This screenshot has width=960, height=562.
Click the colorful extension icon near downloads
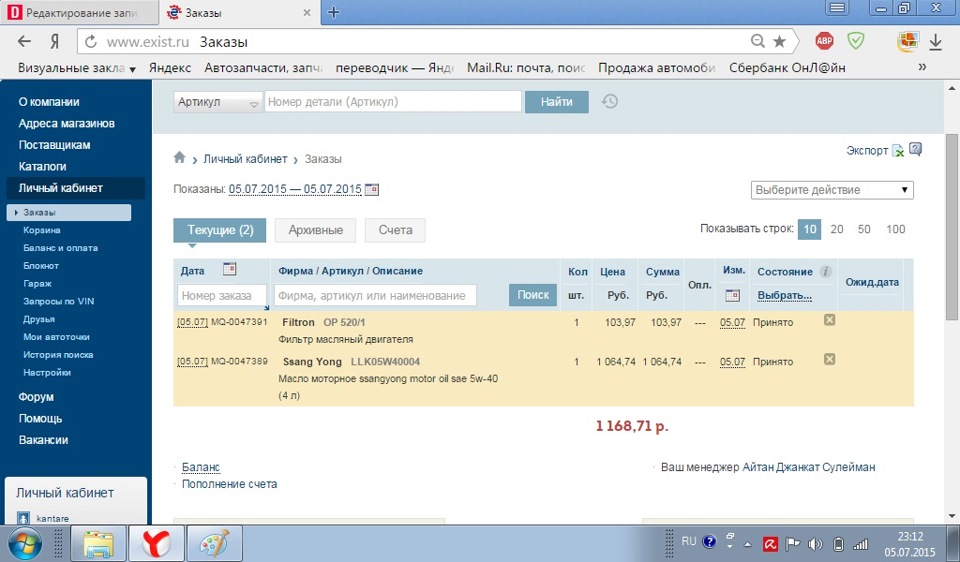pyautogui.click(x=907, y=41)
